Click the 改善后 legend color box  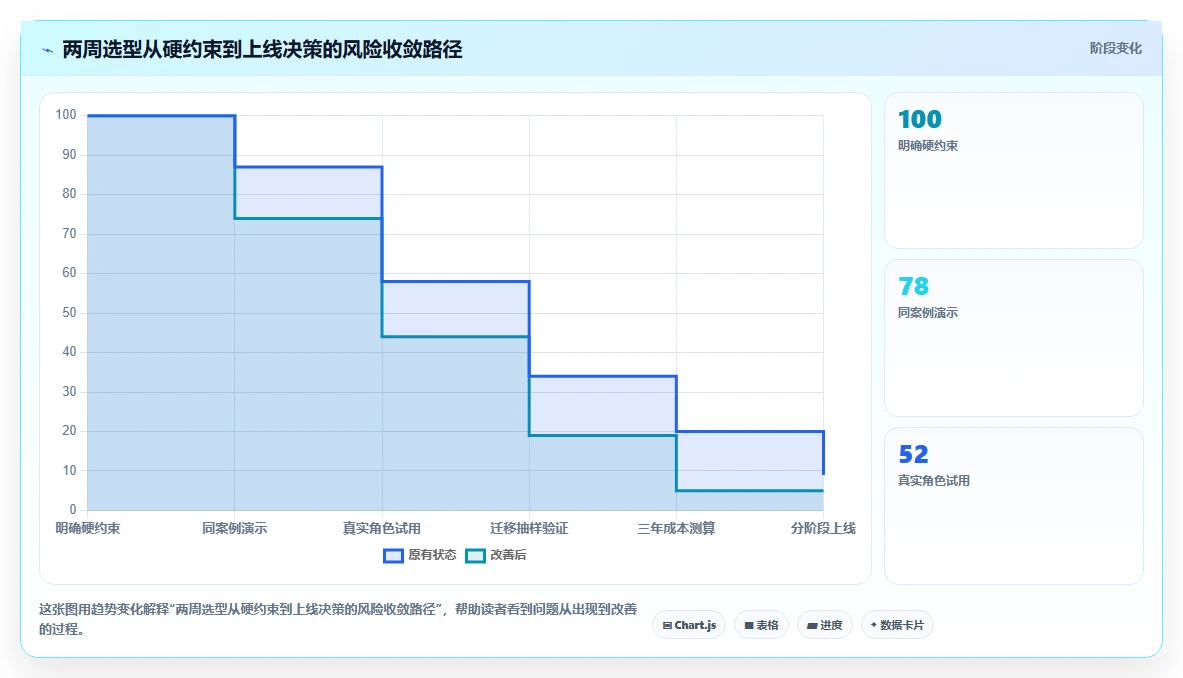click(x=475, y=556)
